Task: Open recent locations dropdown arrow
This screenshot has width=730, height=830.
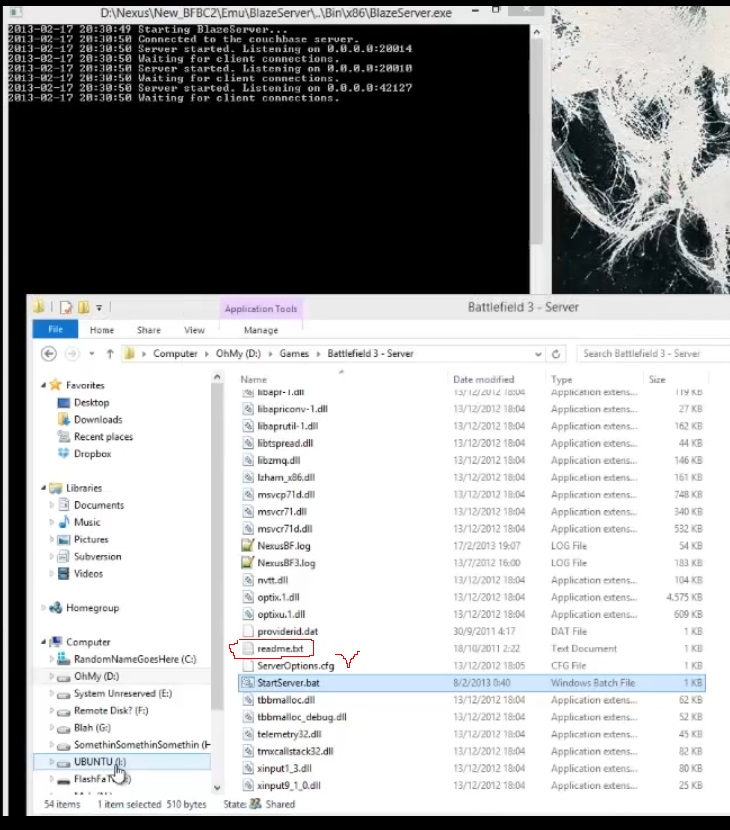Action: [92, 354]
